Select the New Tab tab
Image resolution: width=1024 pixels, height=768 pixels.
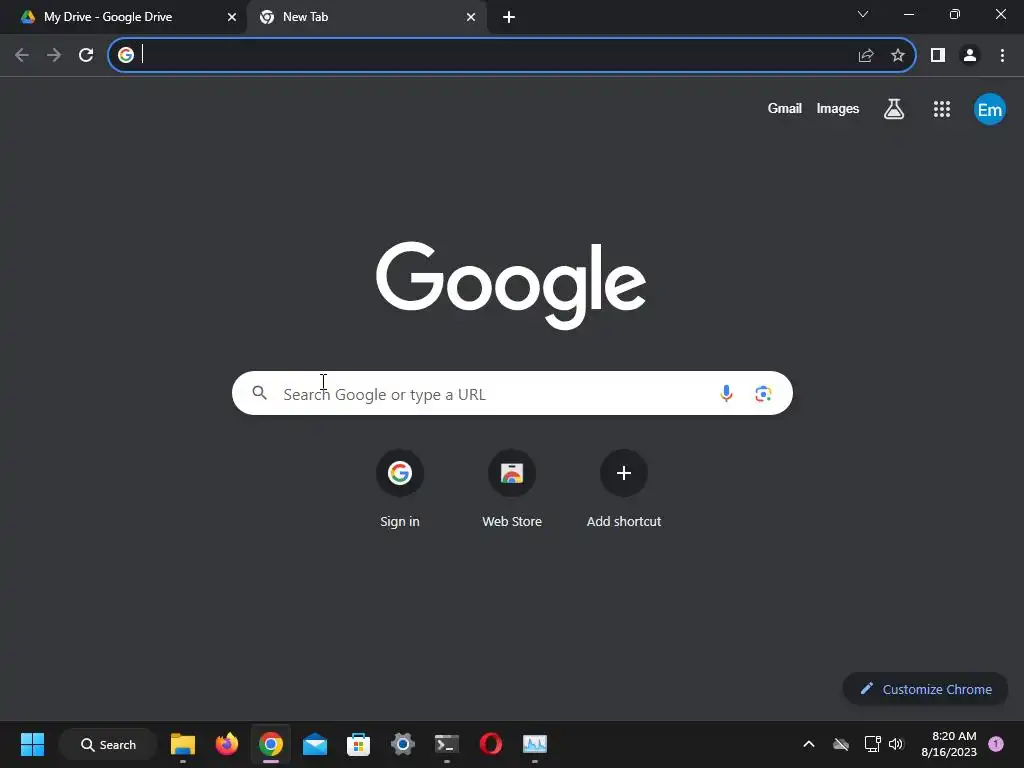click(x=366, y=17)
